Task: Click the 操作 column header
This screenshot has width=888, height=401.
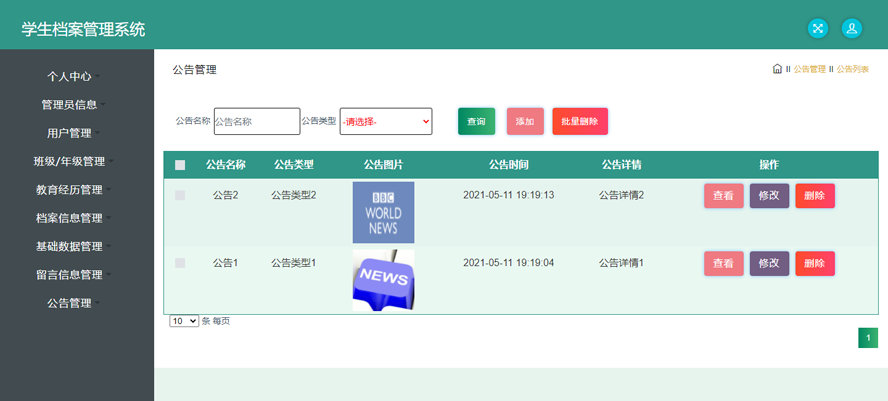Action: 769,165
